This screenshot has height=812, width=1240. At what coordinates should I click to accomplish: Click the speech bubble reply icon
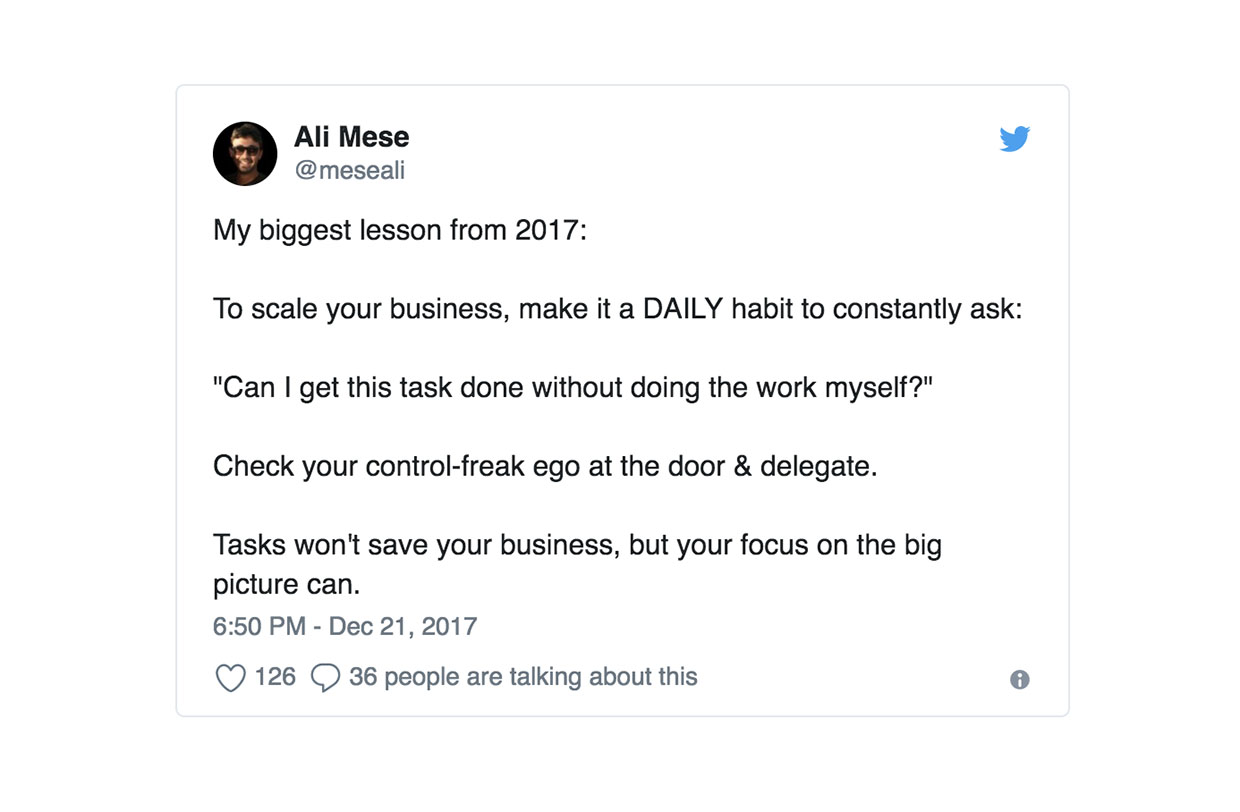click(325, 678)
